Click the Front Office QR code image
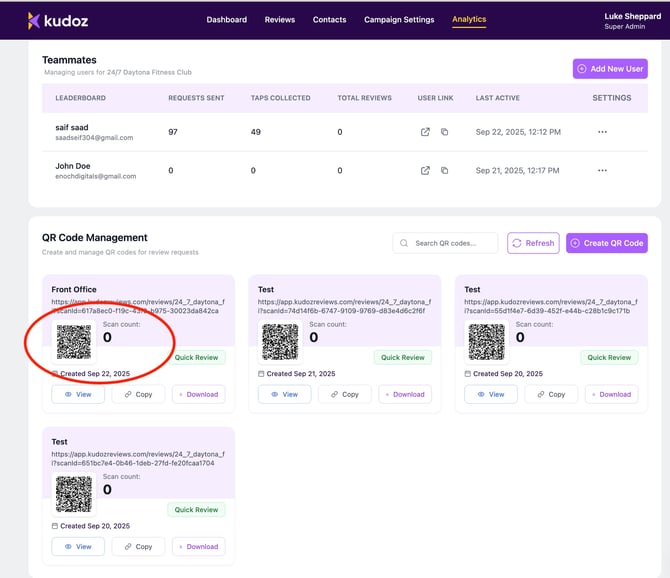The width and height of the screenshot is (670, 578). pos(74,342)
